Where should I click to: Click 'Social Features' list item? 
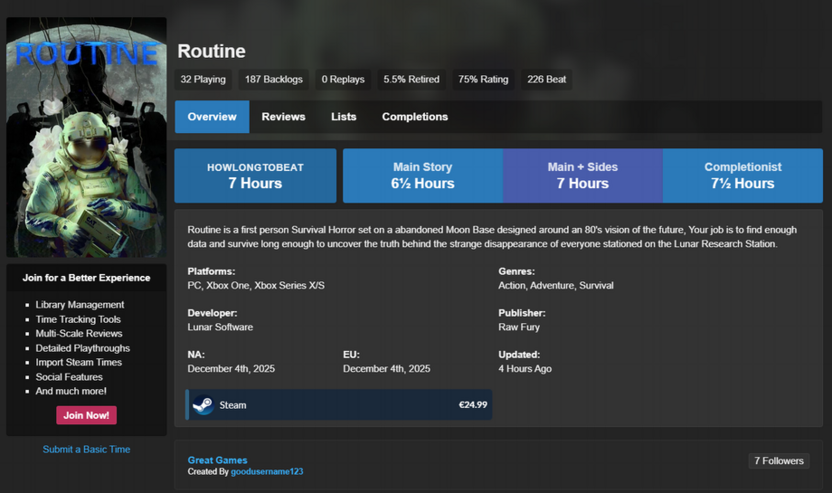[69, 377]
